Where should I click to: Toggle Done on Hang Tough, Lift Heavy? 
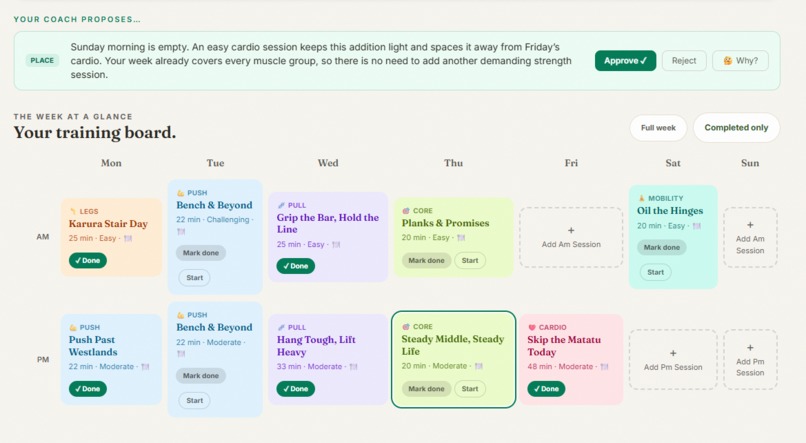296,389
